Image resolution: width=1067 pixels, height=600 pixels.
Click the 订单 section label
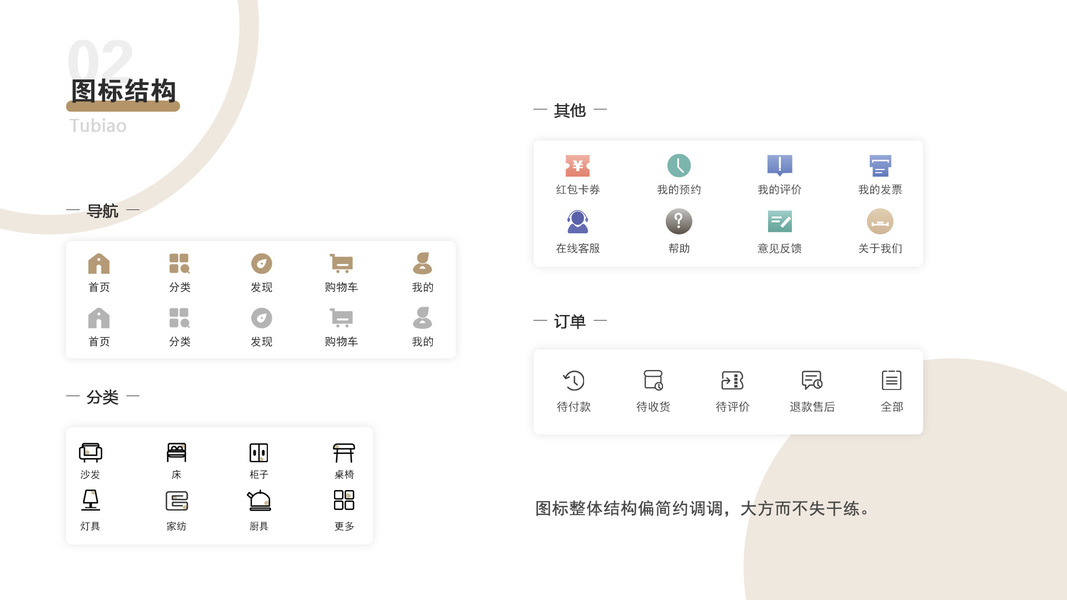(570, 321)
